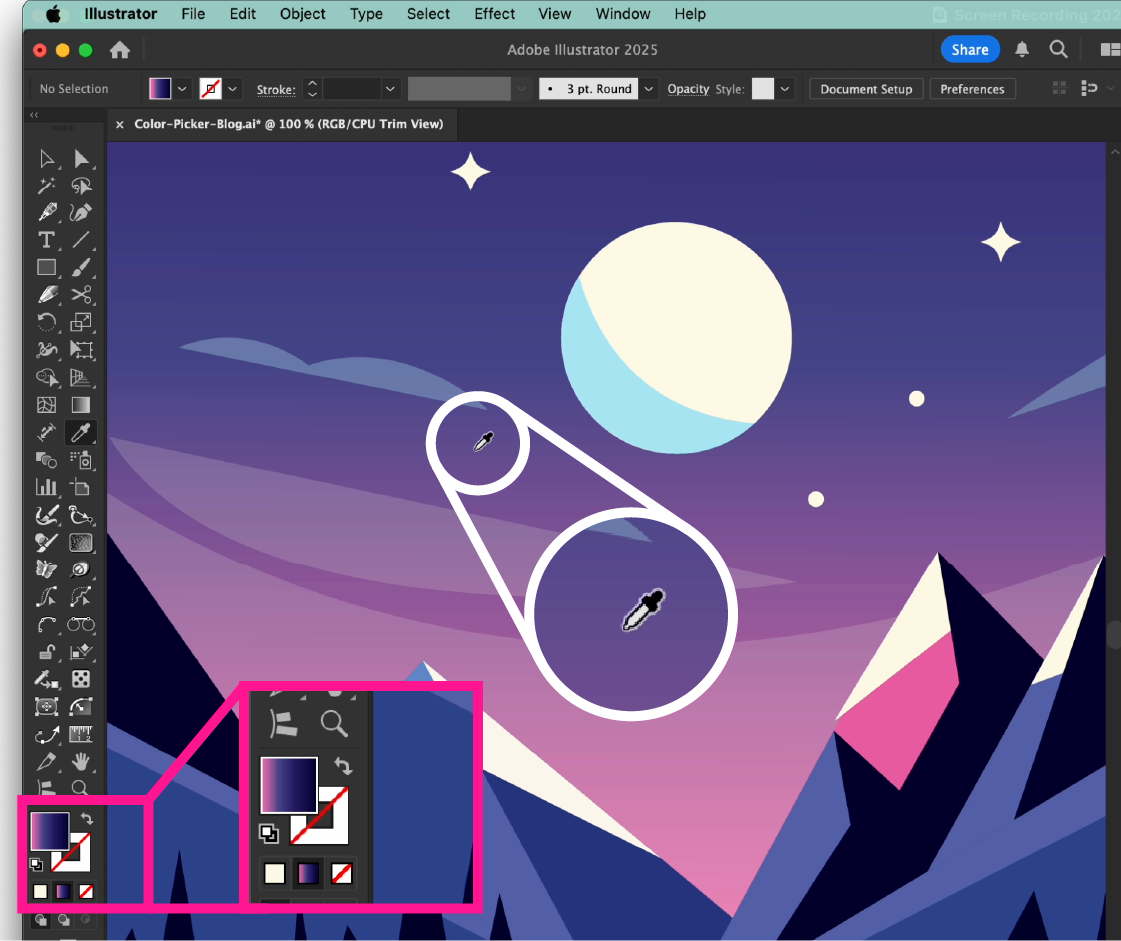This screenshot has width=1121, height=941.
Task: Click the Stroke weight input field
Action: [350, 89]
